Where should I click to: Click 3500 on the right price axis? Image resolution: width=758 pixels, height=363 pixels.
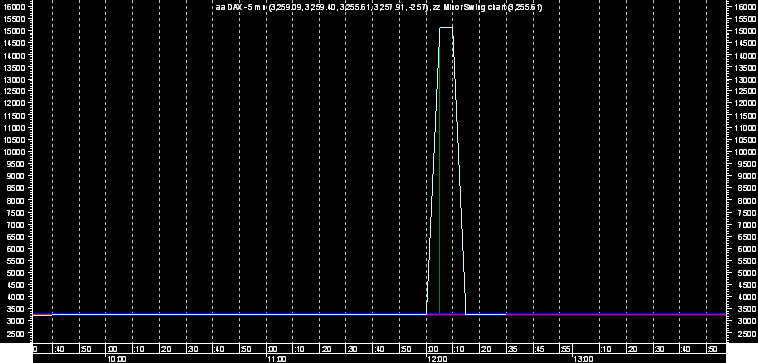point(746,309)
